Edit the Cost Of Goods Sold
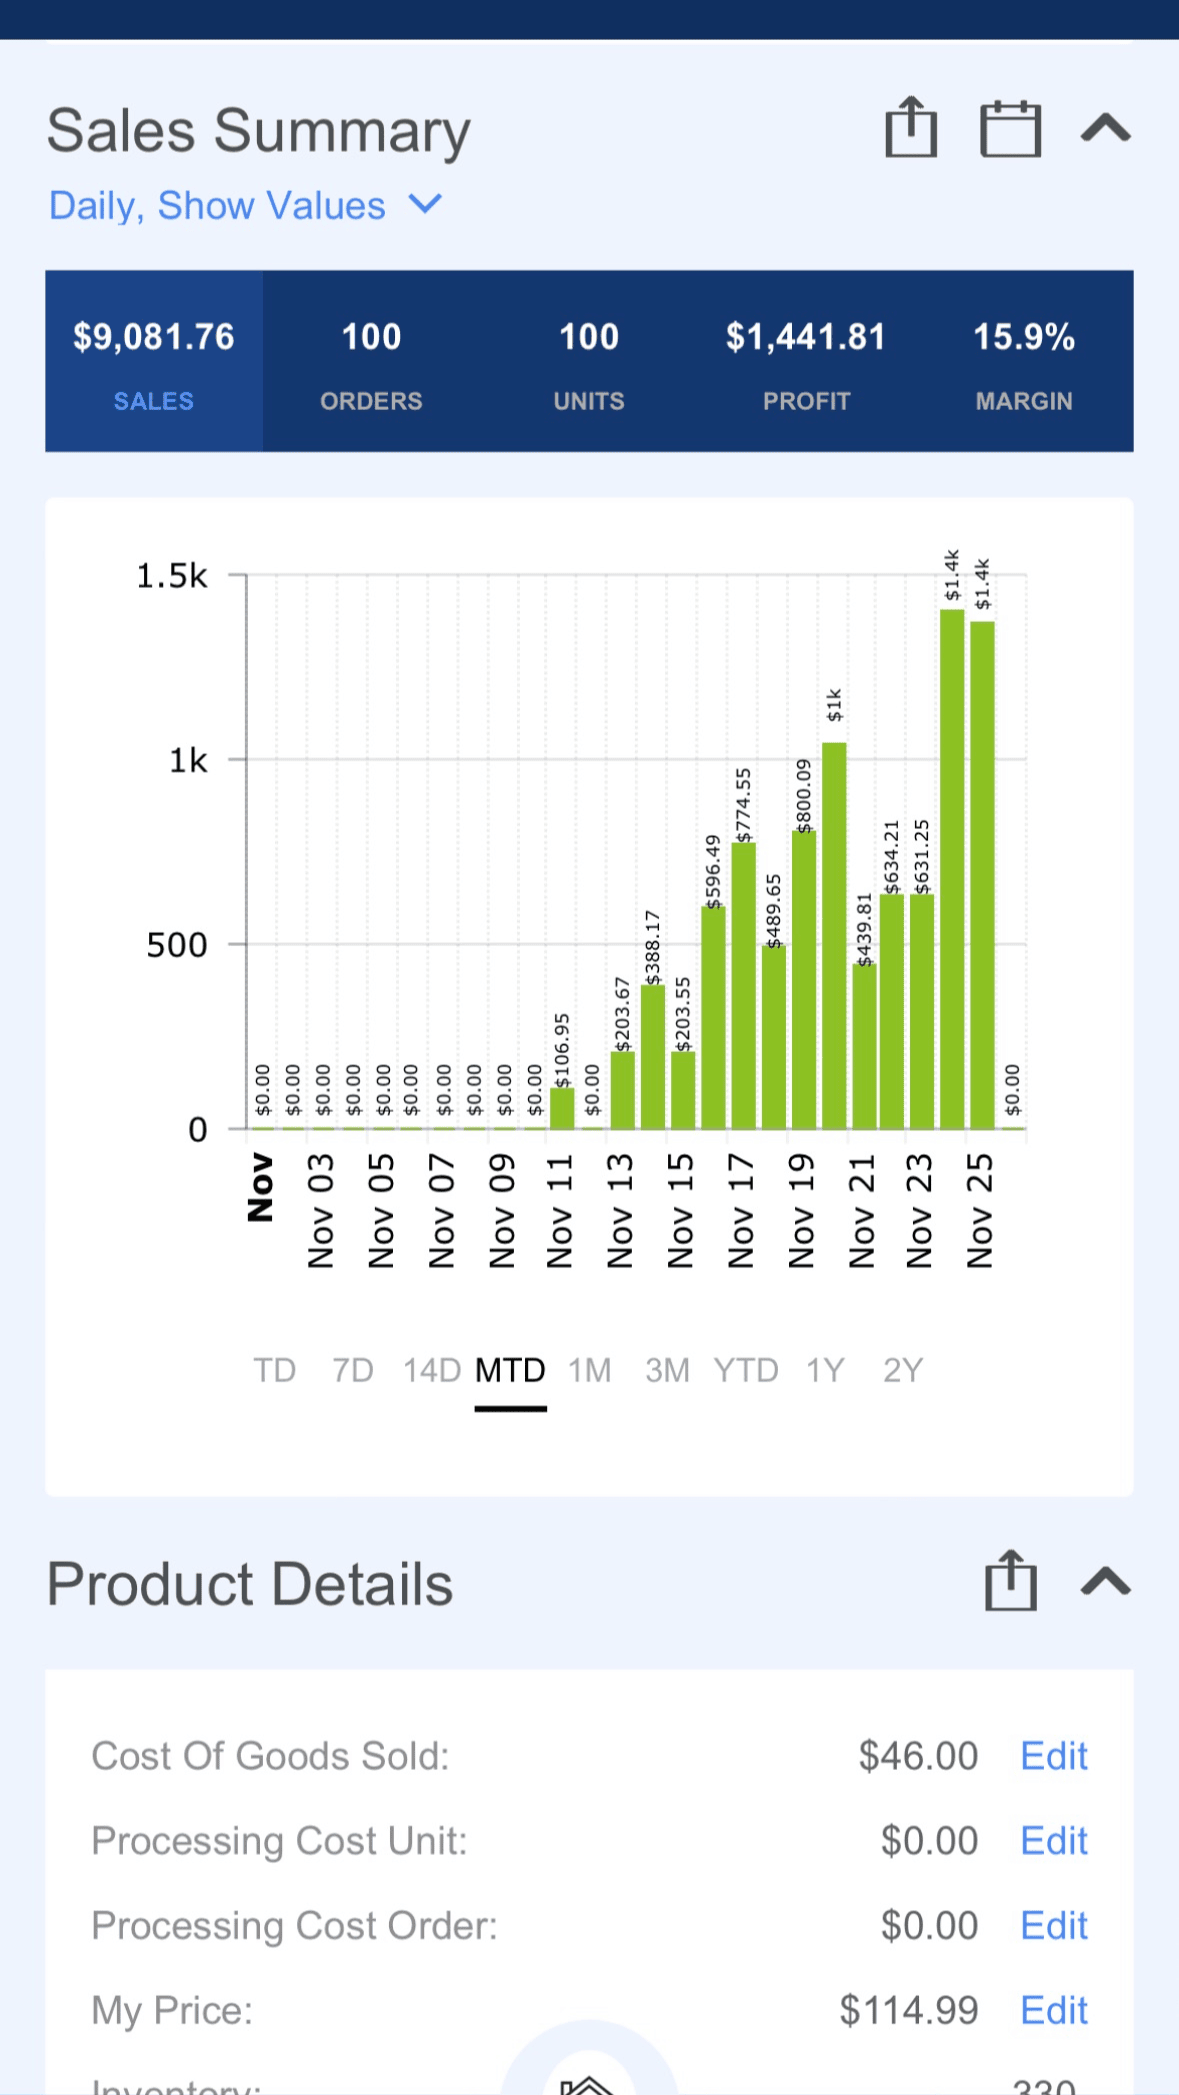The height and width of the screenshot is (2095, 1179). 1053,1756
